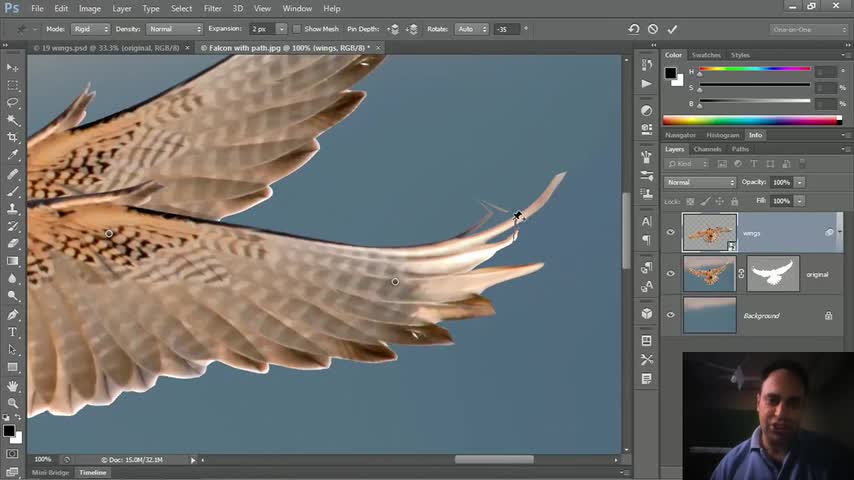Screen dimensions: 854x480
Task: Open the Density dropdown
Action: [x=174, y=29]
